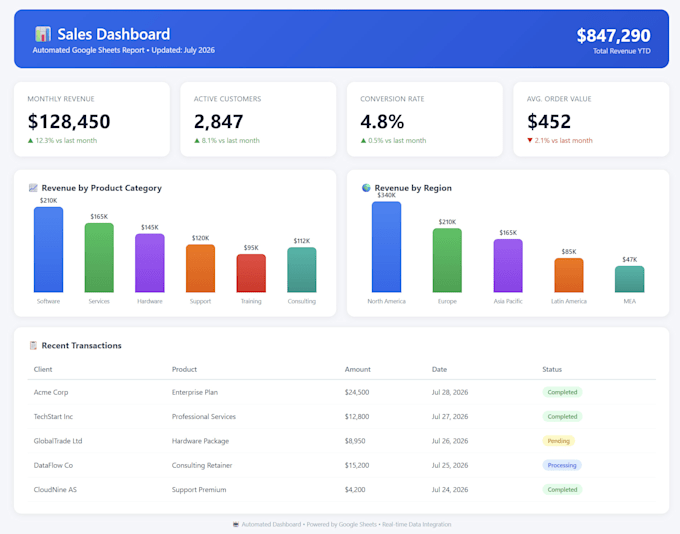Click the globe icon beside Revenue by Region
This screenshot has height=534, width=680.
click(366, 188)
